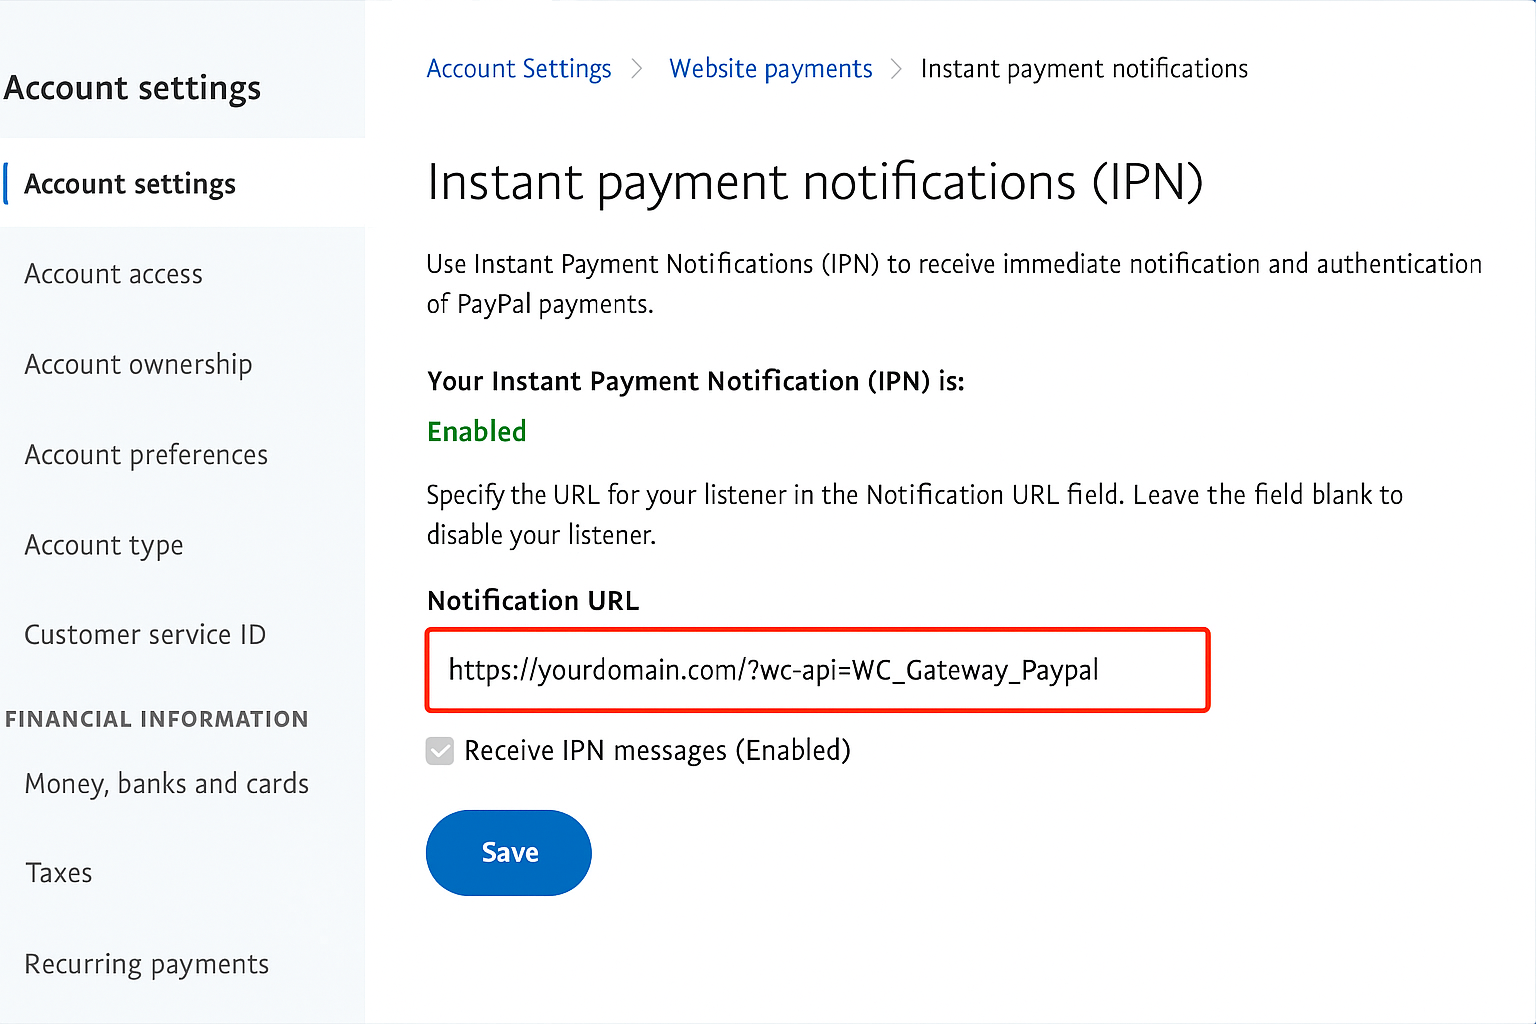Open Account ownership settings

(x=138, y=364)
